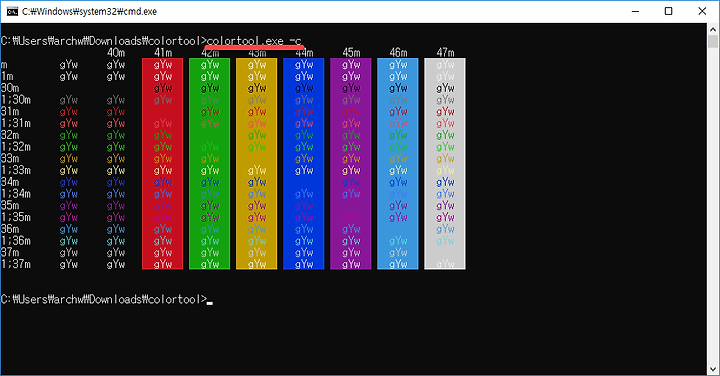Minimize the cmd.exe window
Viewport: 720px width, 376px height.
(x=636, y=11)
